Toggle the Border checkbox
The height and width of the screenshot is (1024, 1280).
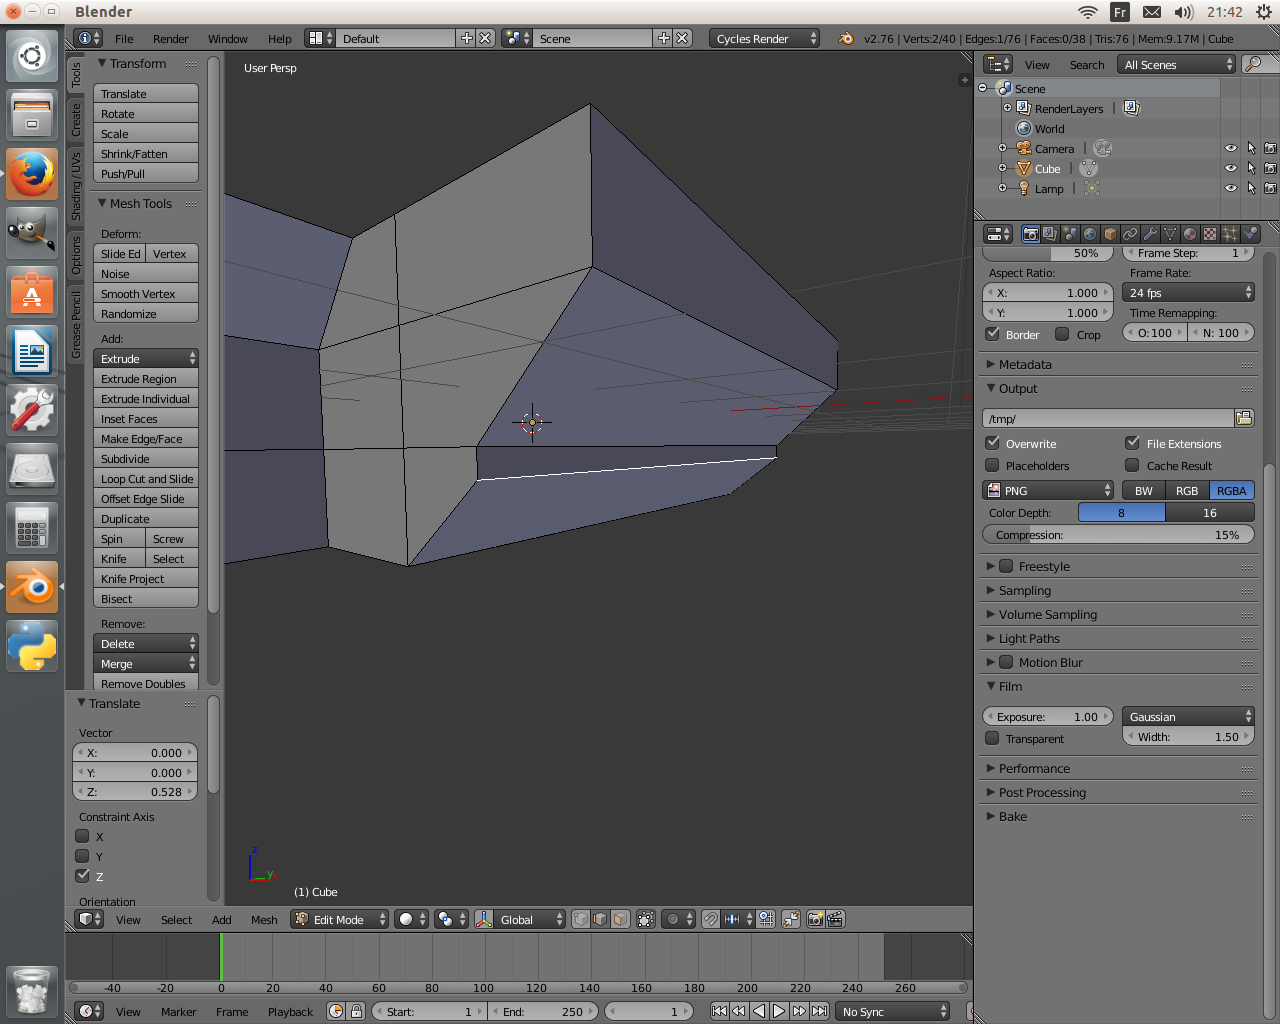993,334
